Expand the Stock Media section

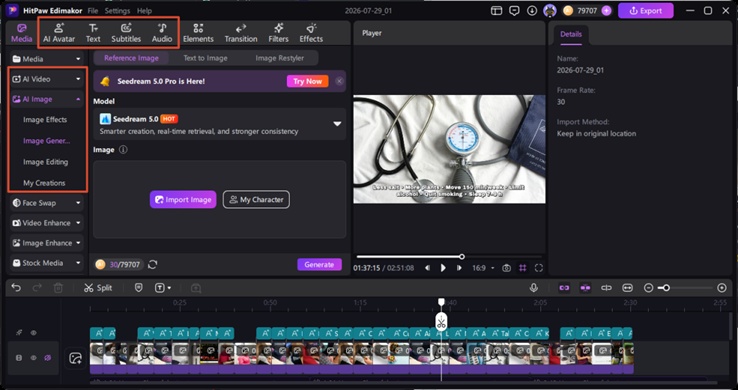47,263
